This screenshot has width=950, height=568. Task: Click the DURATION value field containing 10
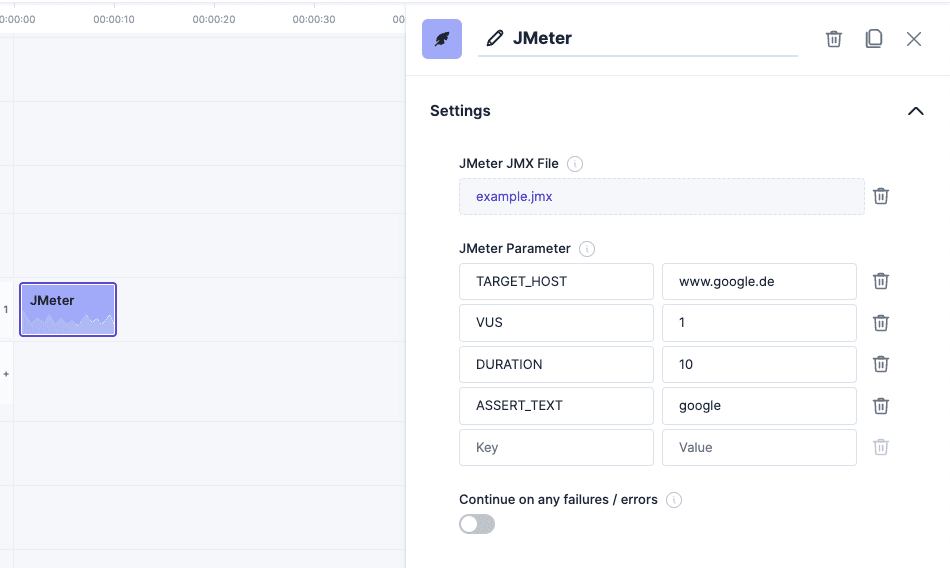click(759, 364)
